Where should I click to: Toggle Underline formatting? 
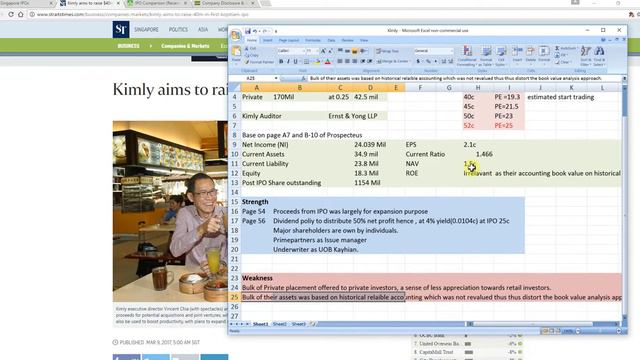(295, 62)
